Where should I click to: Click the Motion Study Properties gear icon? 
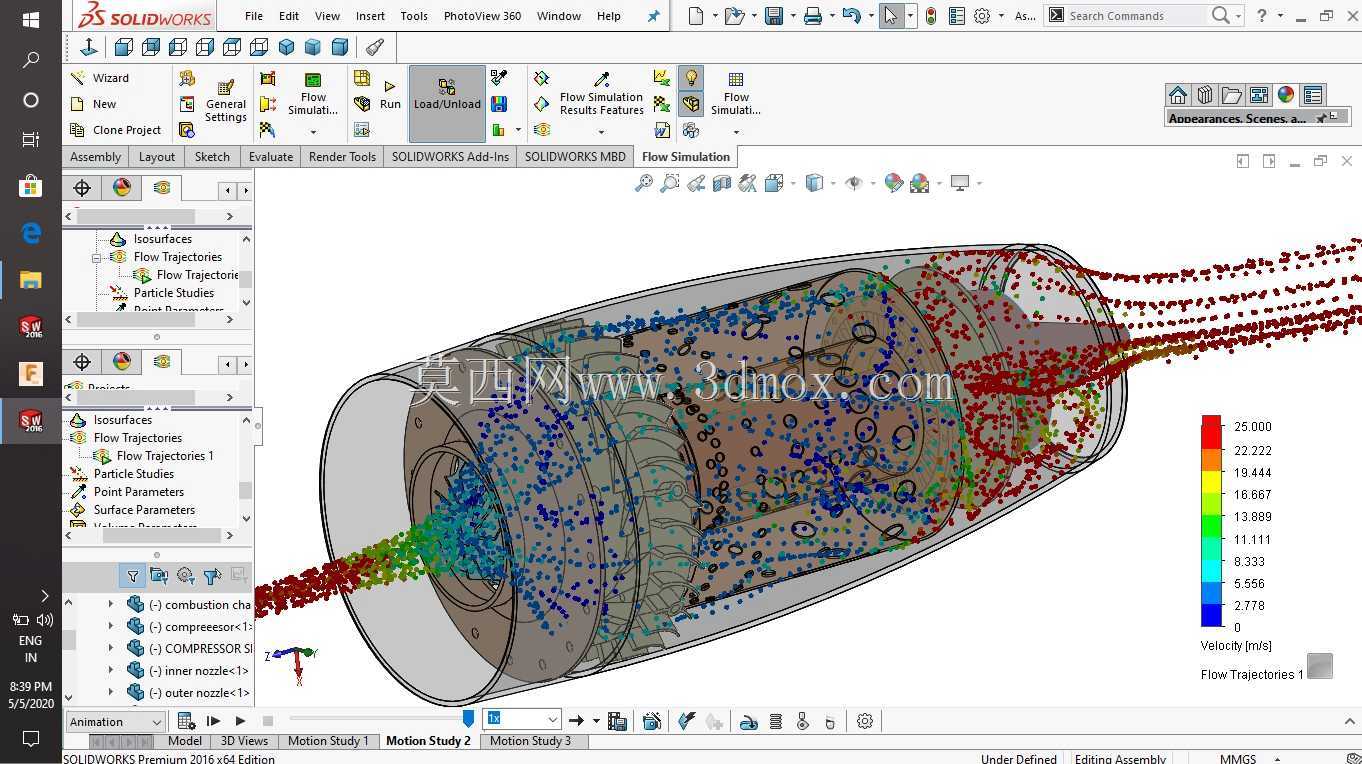click(x=865, y=721)
